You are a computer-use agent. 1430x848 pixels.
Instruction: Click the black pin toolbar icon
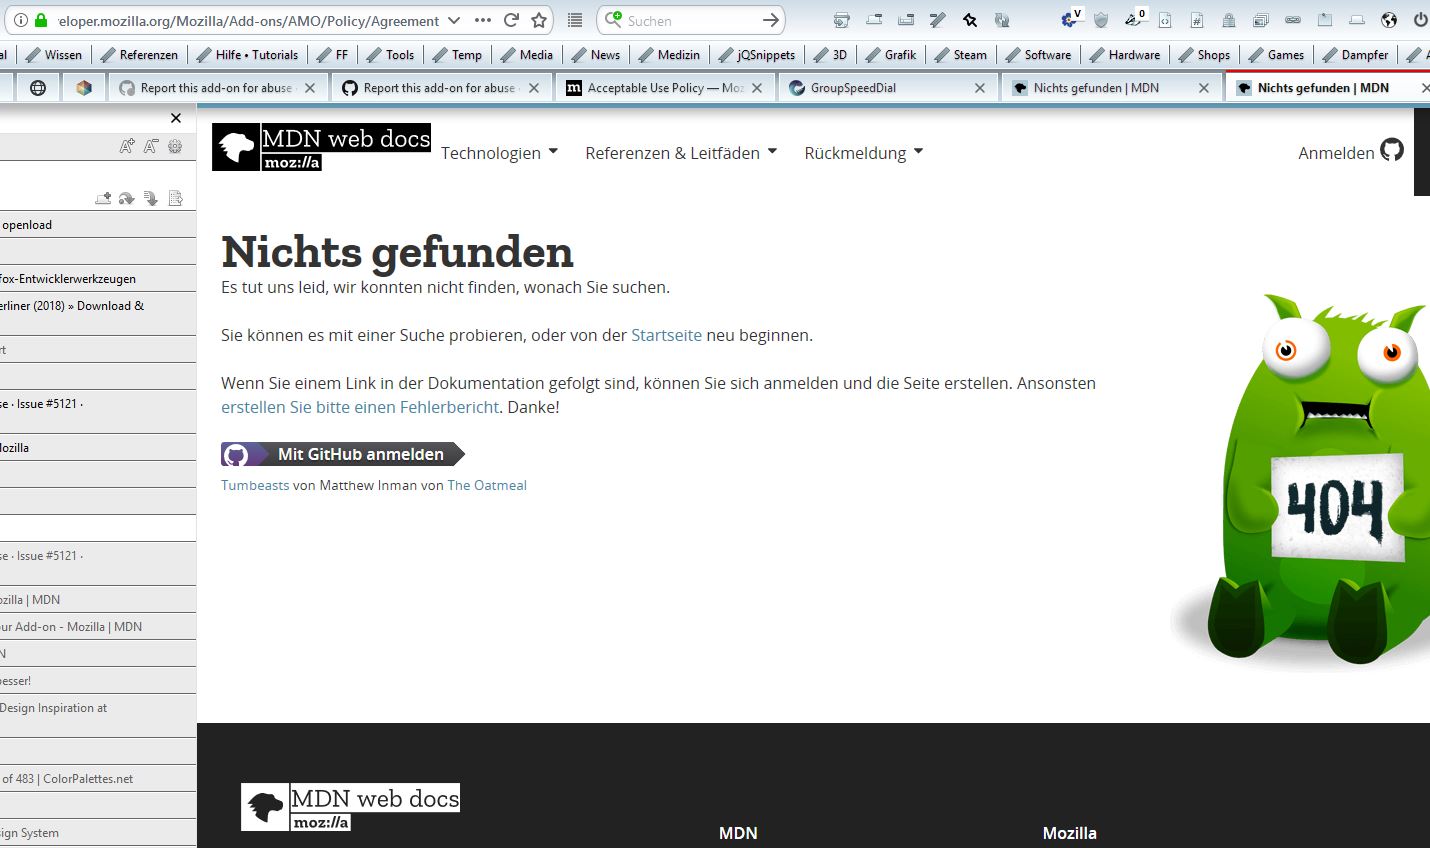pyautogui.click(x=970, y=20)
